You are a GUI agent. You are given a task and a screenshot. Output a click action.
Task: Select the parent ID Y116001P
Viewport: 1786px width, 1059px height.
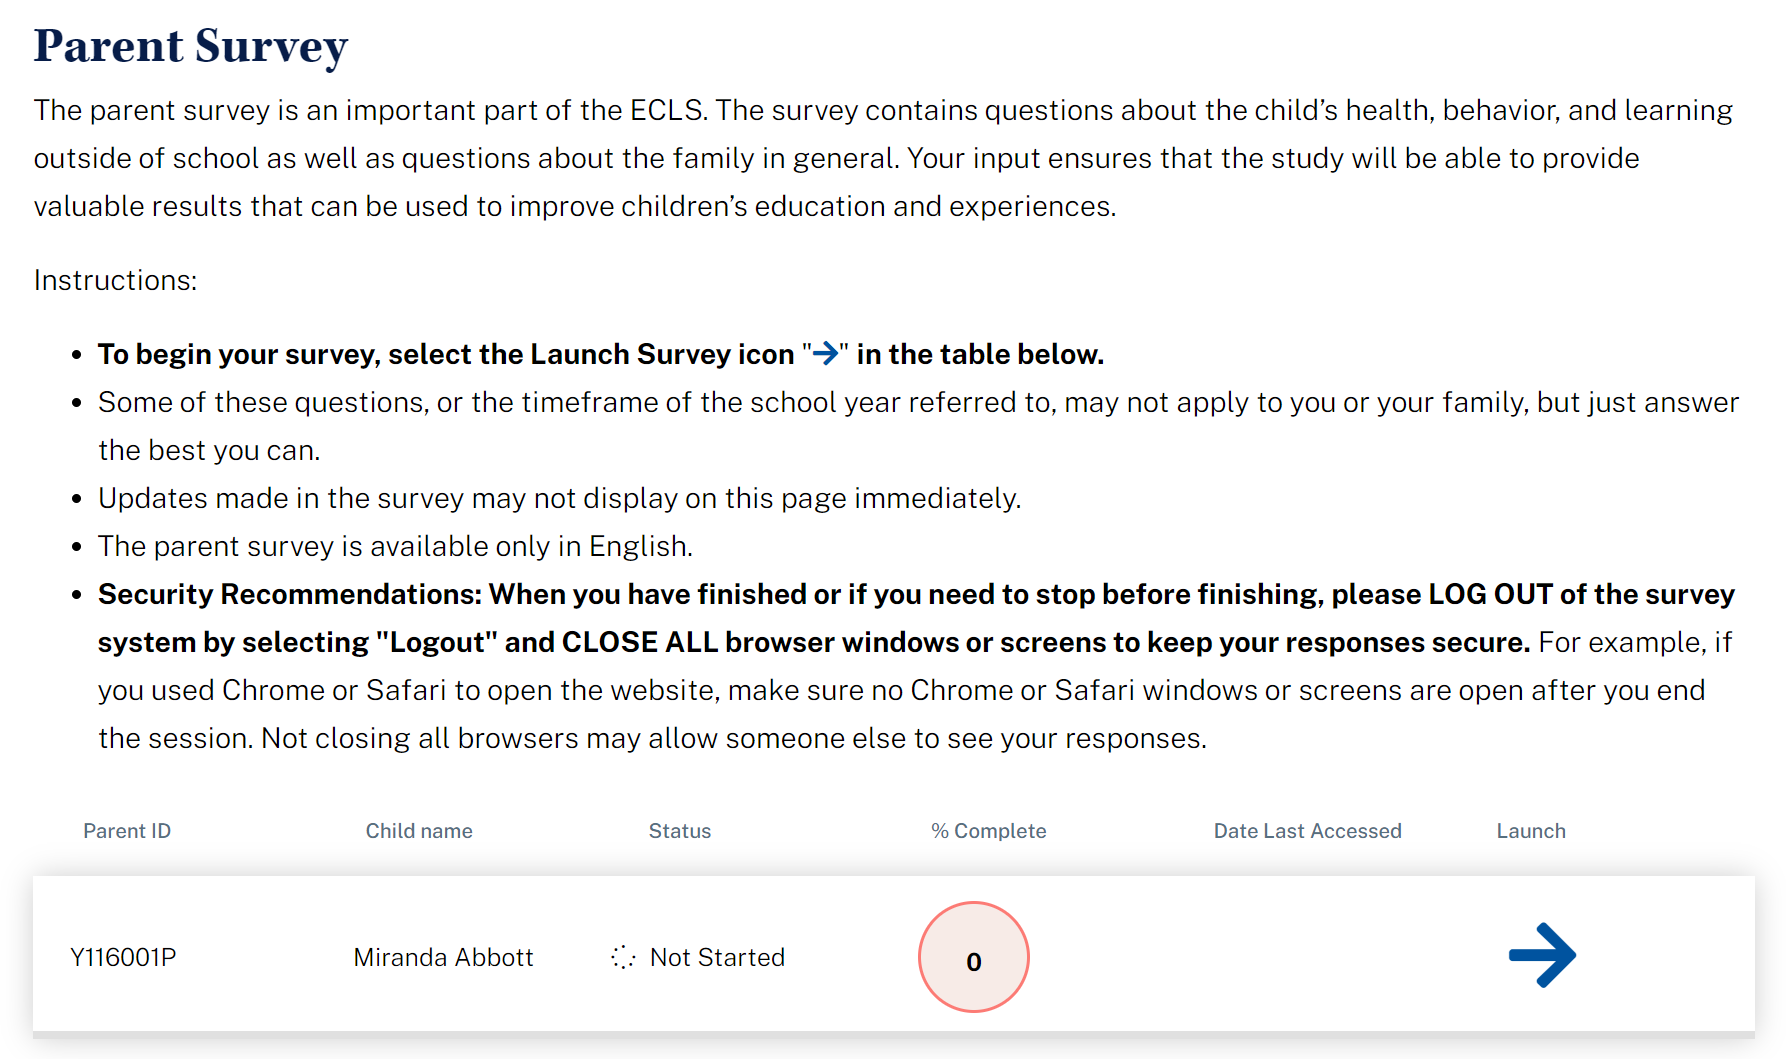pyautogui.click(x=123, y=957)
